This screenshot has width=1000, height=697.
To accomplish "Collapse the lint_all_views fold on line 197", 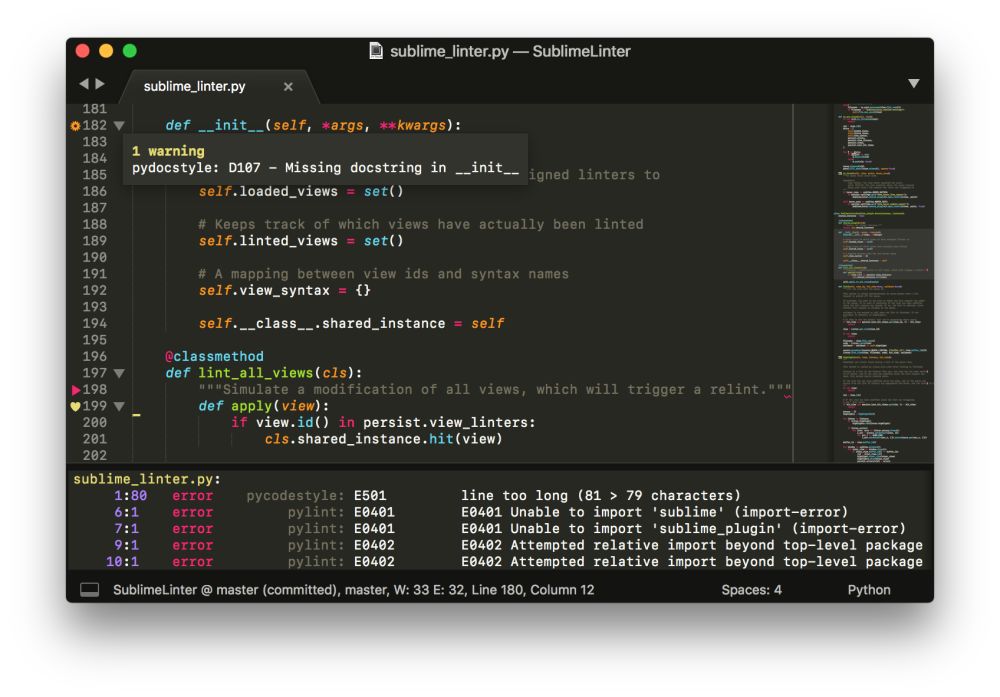I will pyautogui.click(x=119, y=374).
